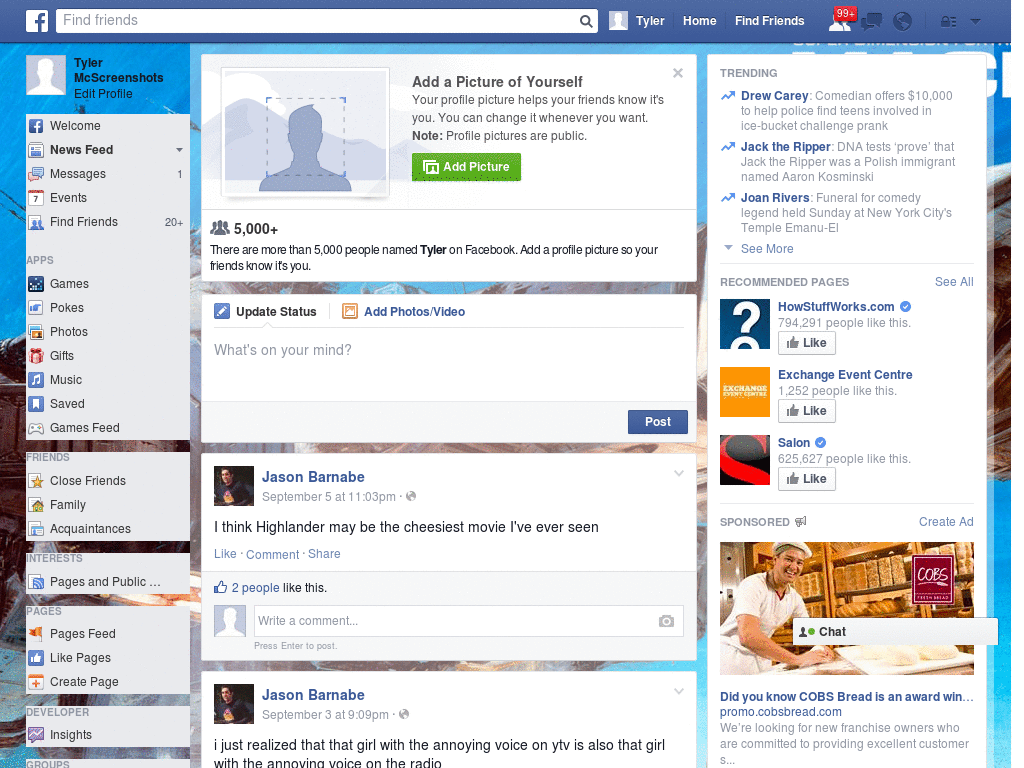Click the Like Pages thumbs-up icon
Viewport: 1024px width, 768px height.
click(37, 658)
